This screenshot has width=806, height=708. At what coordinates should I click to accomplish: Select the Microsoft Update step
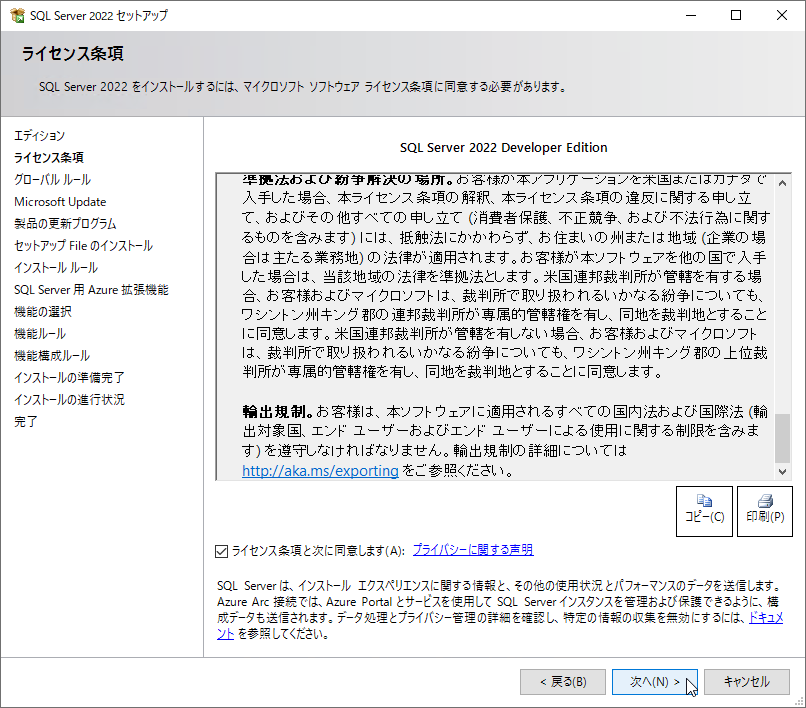click(x=60, y=202)
